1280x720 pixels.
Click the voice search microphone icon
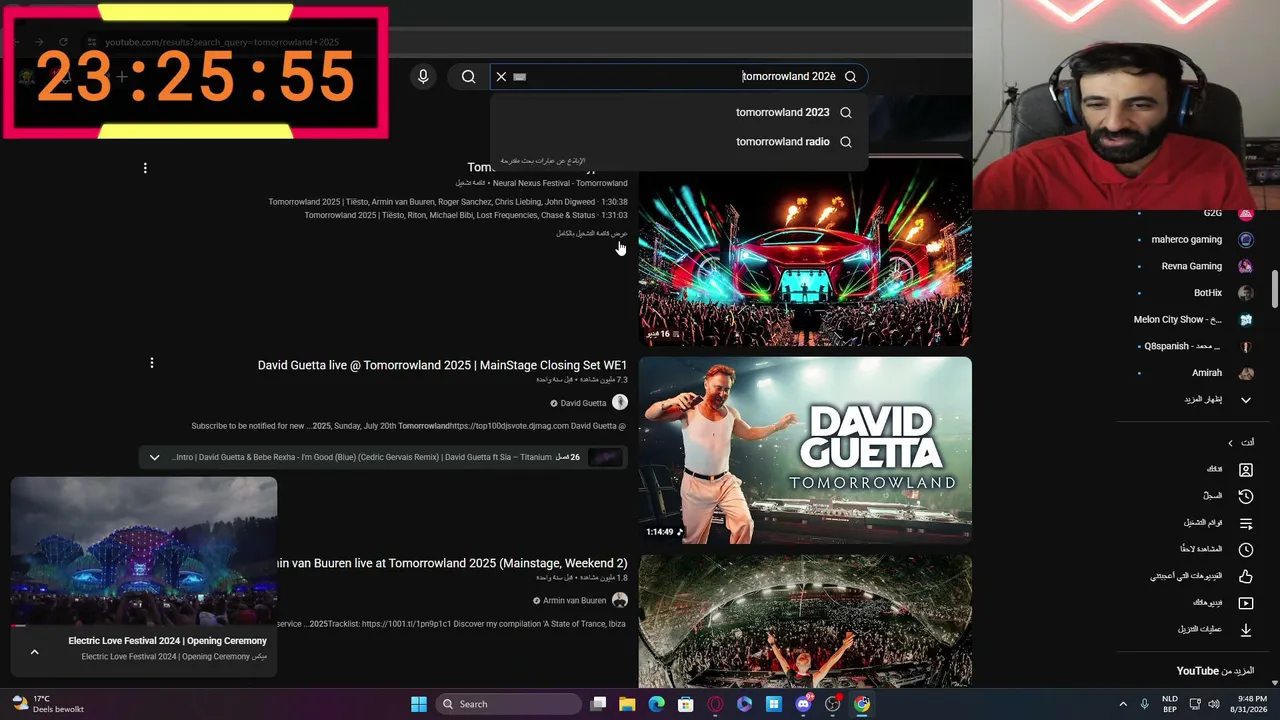click(x=423, y=76)
